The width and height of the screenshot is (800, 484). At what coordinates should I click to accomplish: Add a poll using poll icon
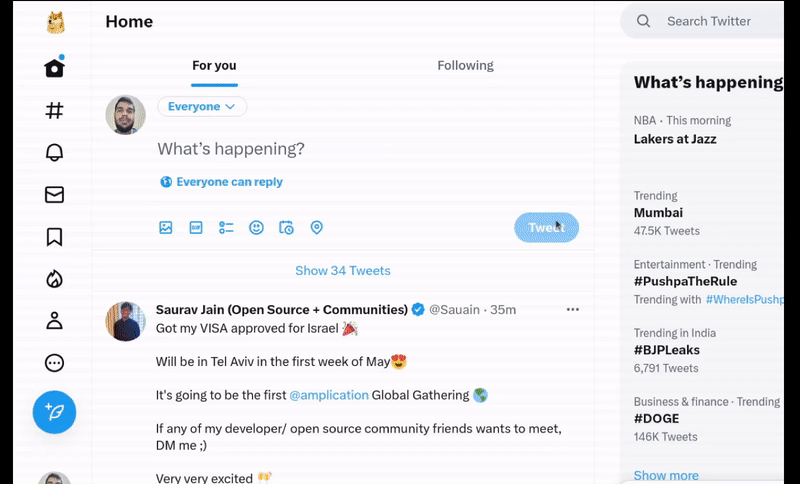point(226,228)
